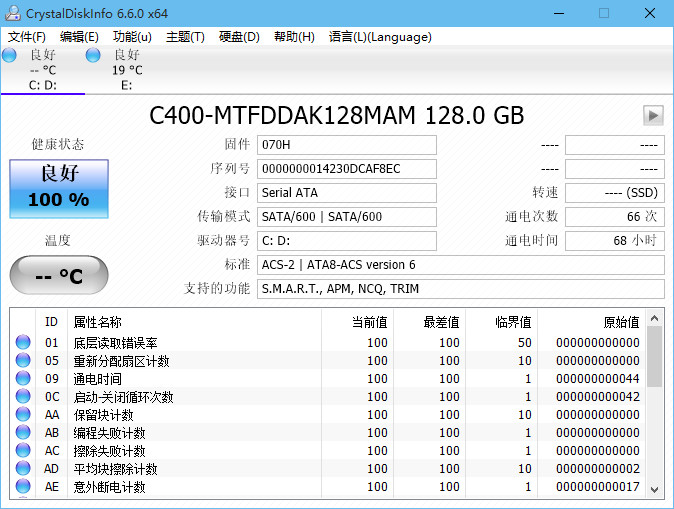
Task: Click status orb for attribute 0C
Action: (23, 396)
